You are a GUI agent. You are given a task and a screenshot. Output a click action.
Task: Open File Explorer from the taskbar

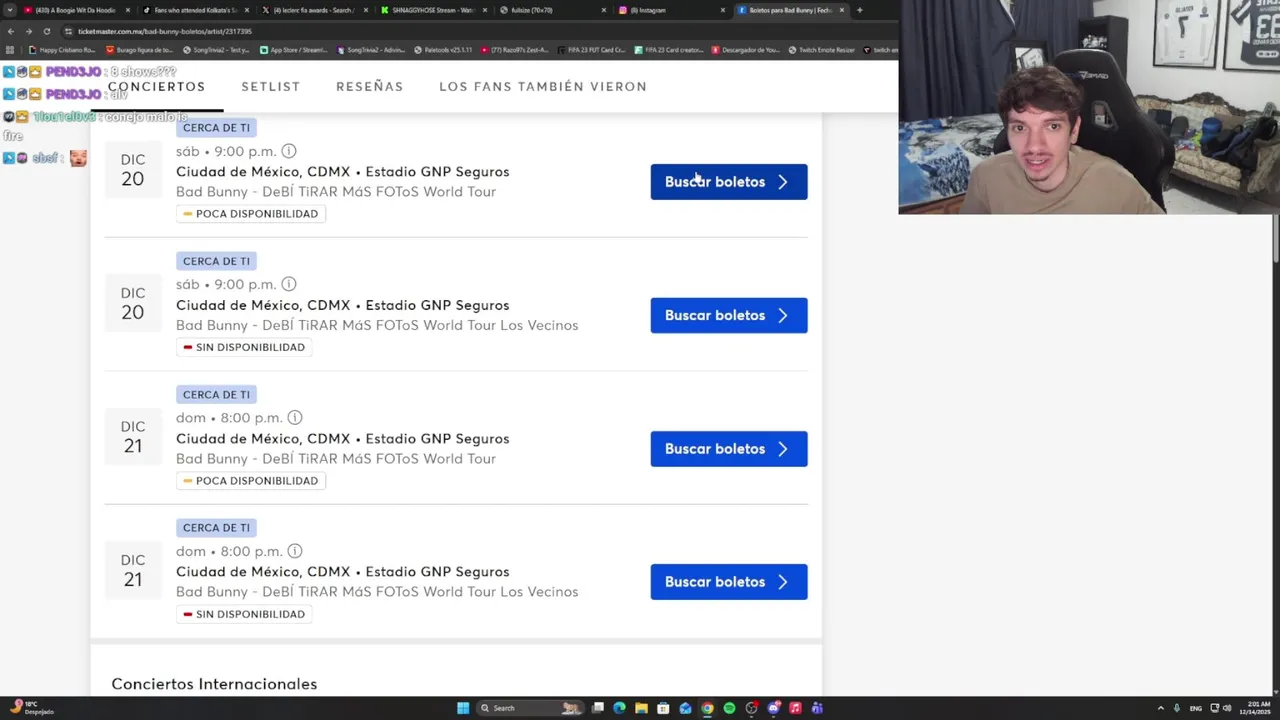coord(641,708)
